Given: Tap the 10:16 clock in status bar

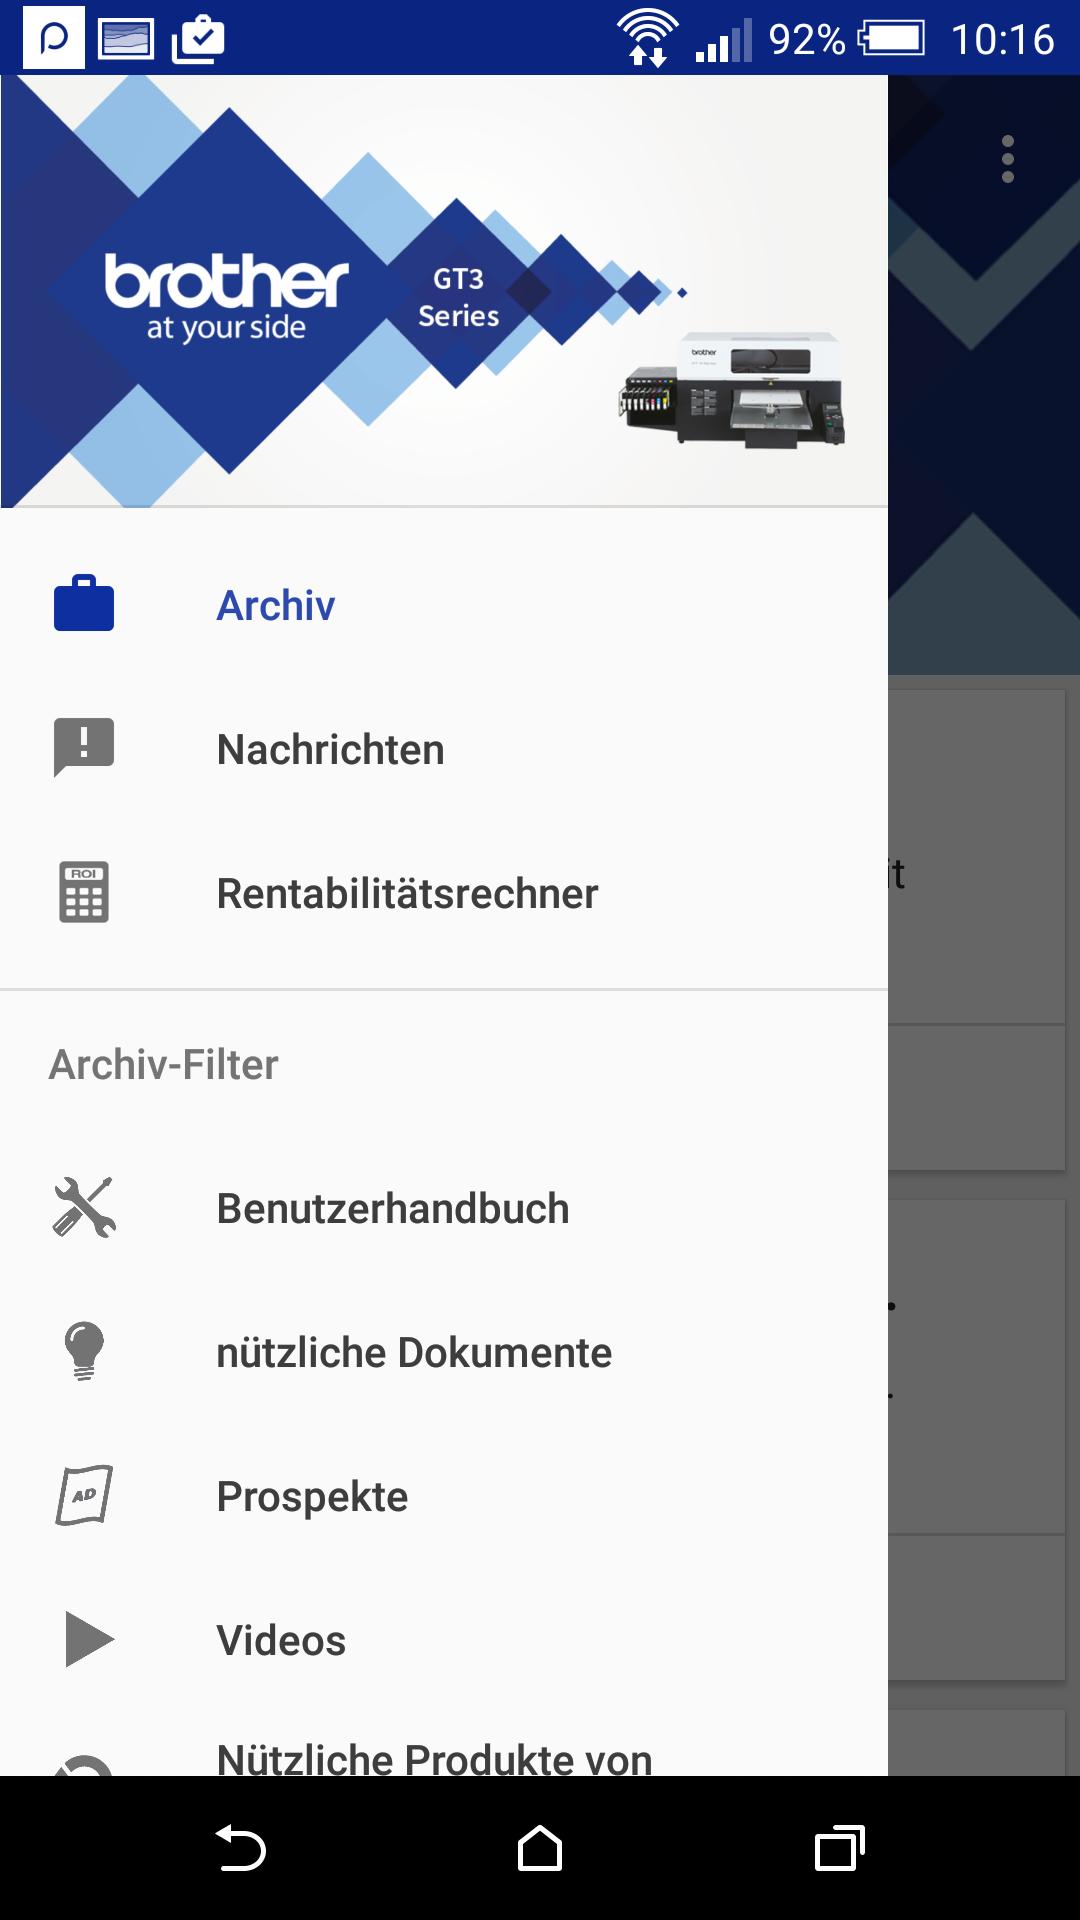Looking at the screenshot, I should click(x=1002, y=40).
